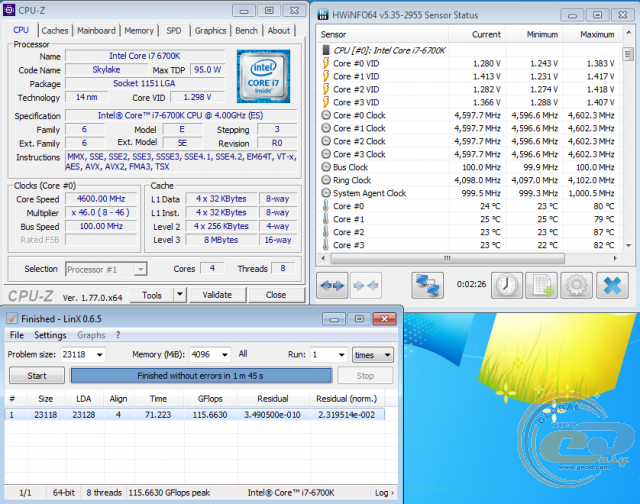Image resolution: width=640 pixels, height=504 pixels.
Task: Switch to the Memory tab in CPU-Z
Action: [139, 31]
